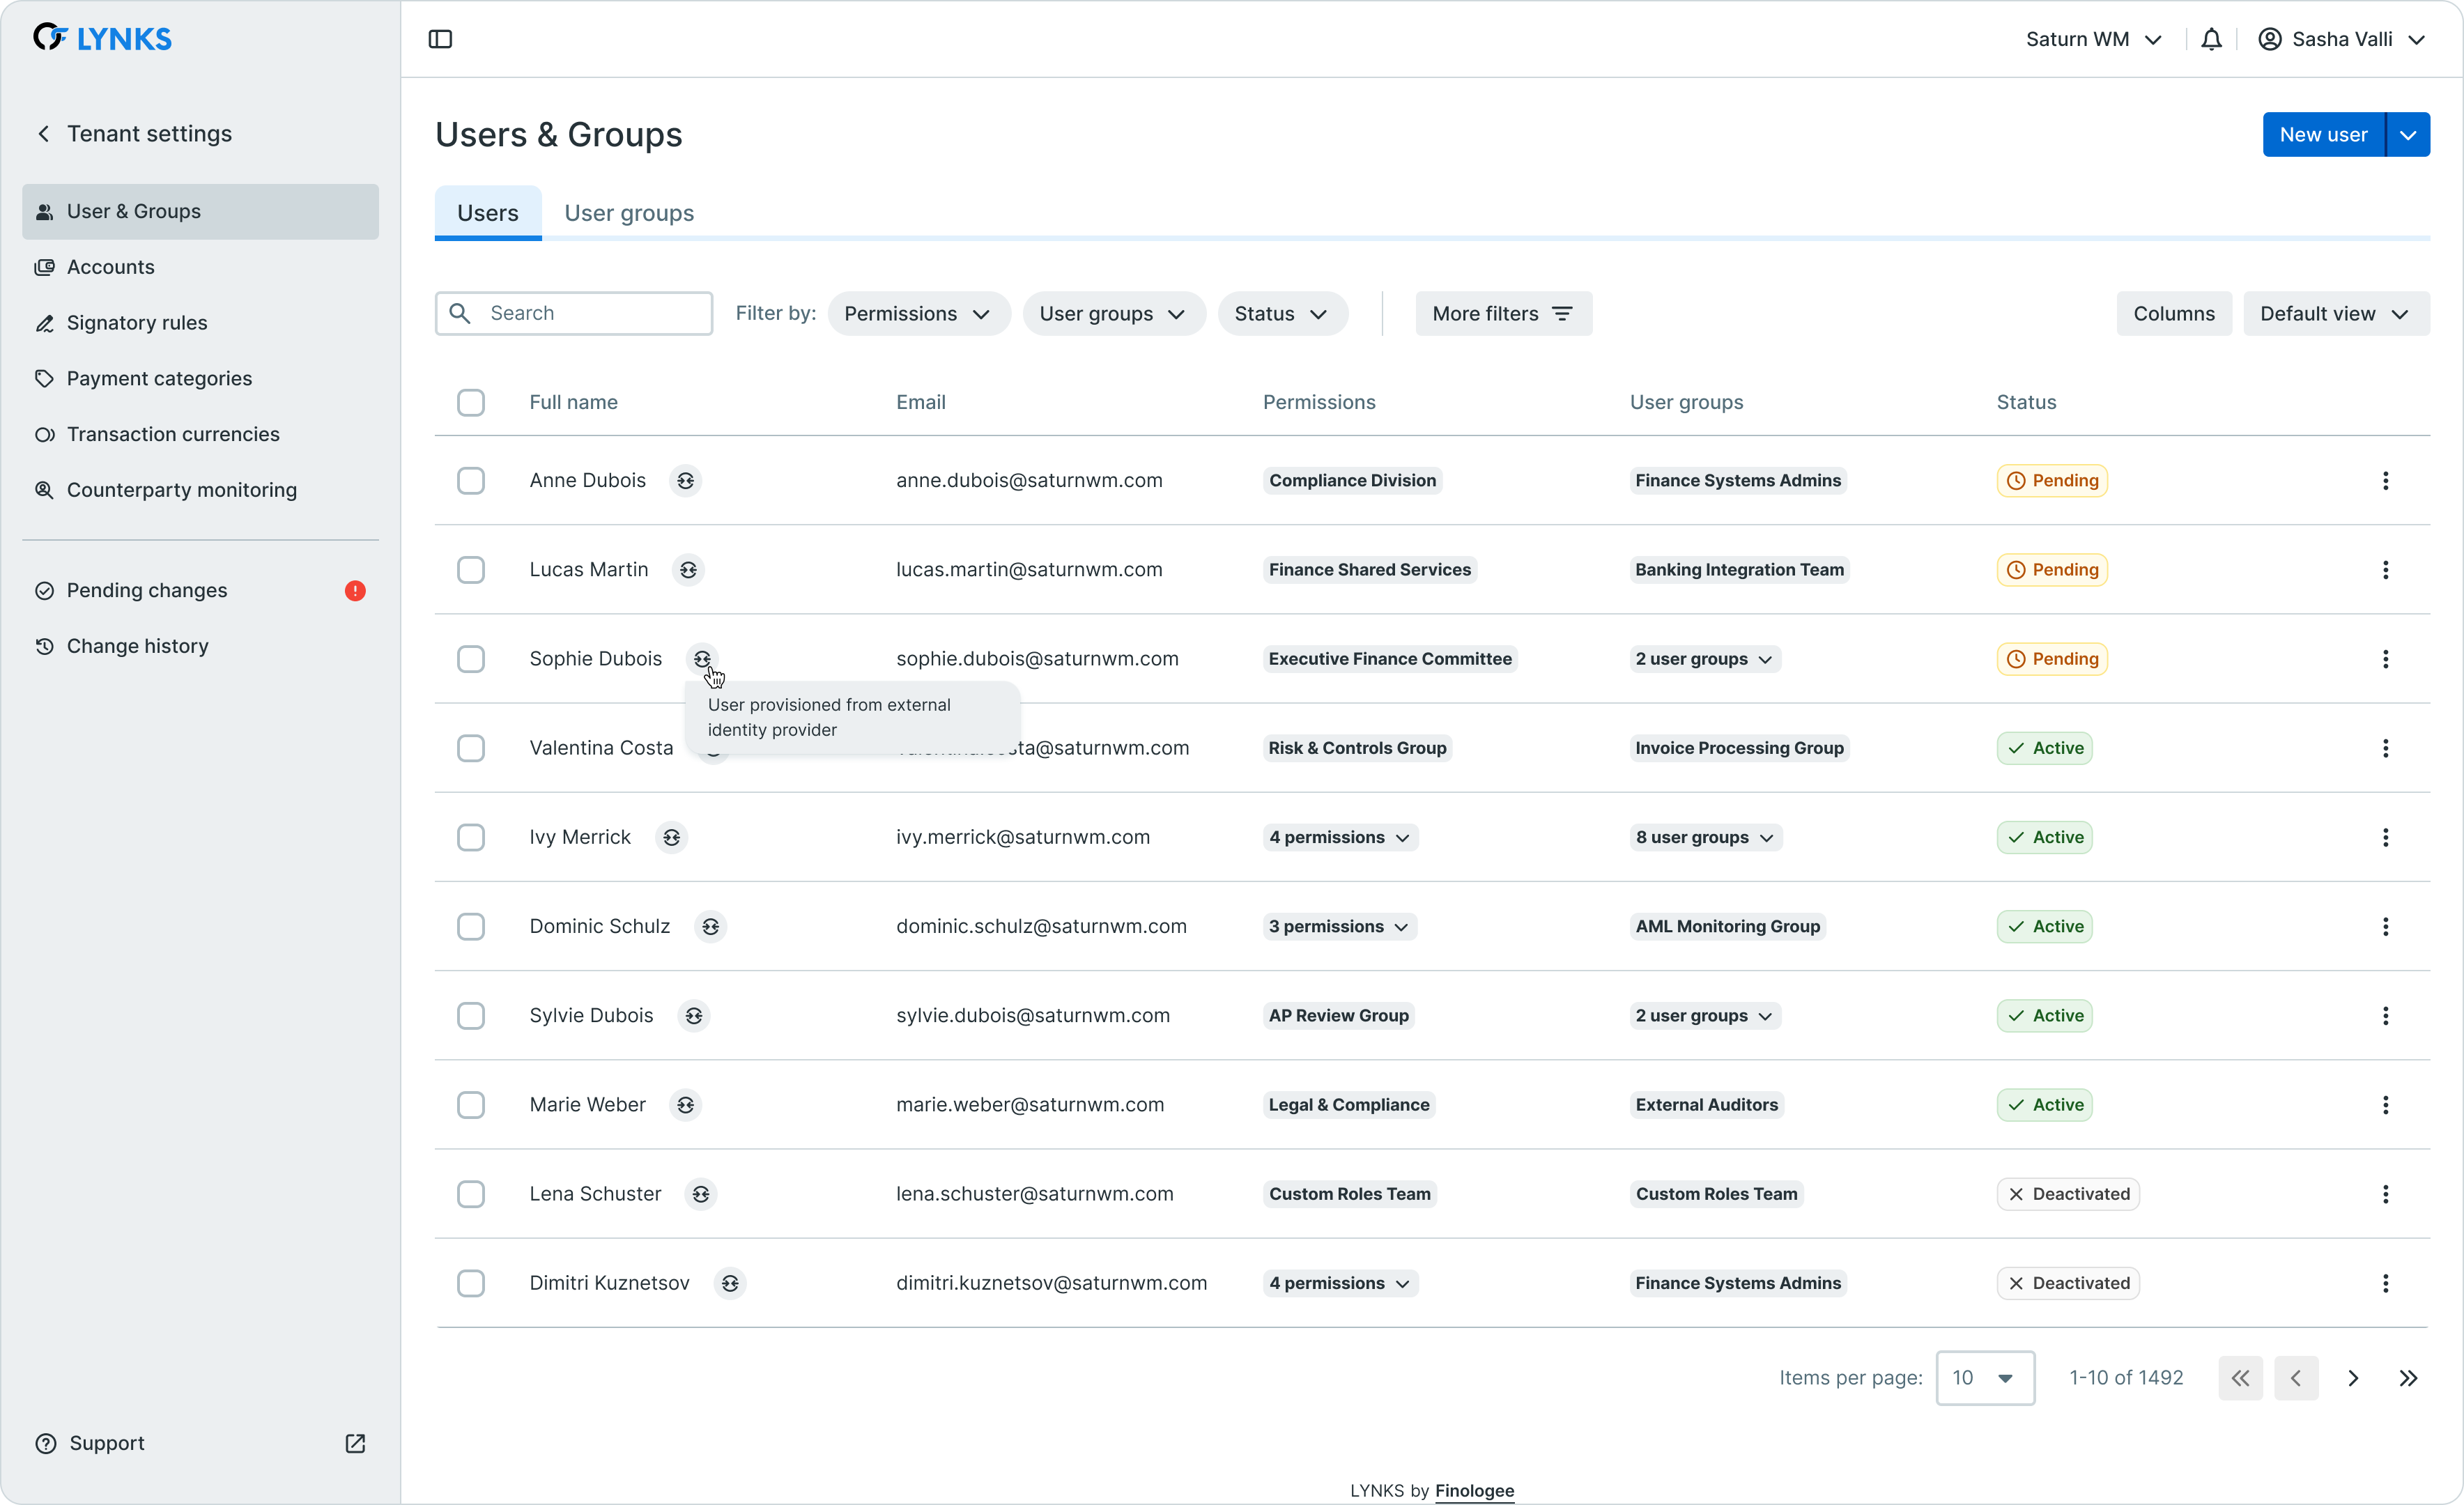Open row actions for Dimitri Kuznetsov
Viewport: 2464px width, 1505px height.
tap(2385, 1283)
